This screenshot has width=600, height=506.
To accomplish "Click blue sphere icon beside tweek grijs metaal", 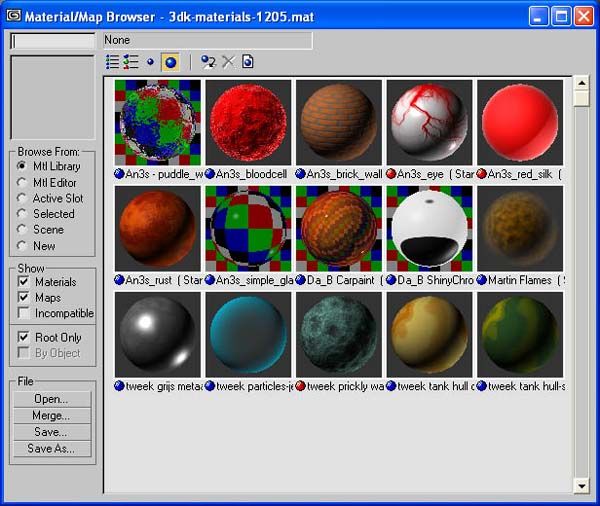I will [x=119, y=386].
